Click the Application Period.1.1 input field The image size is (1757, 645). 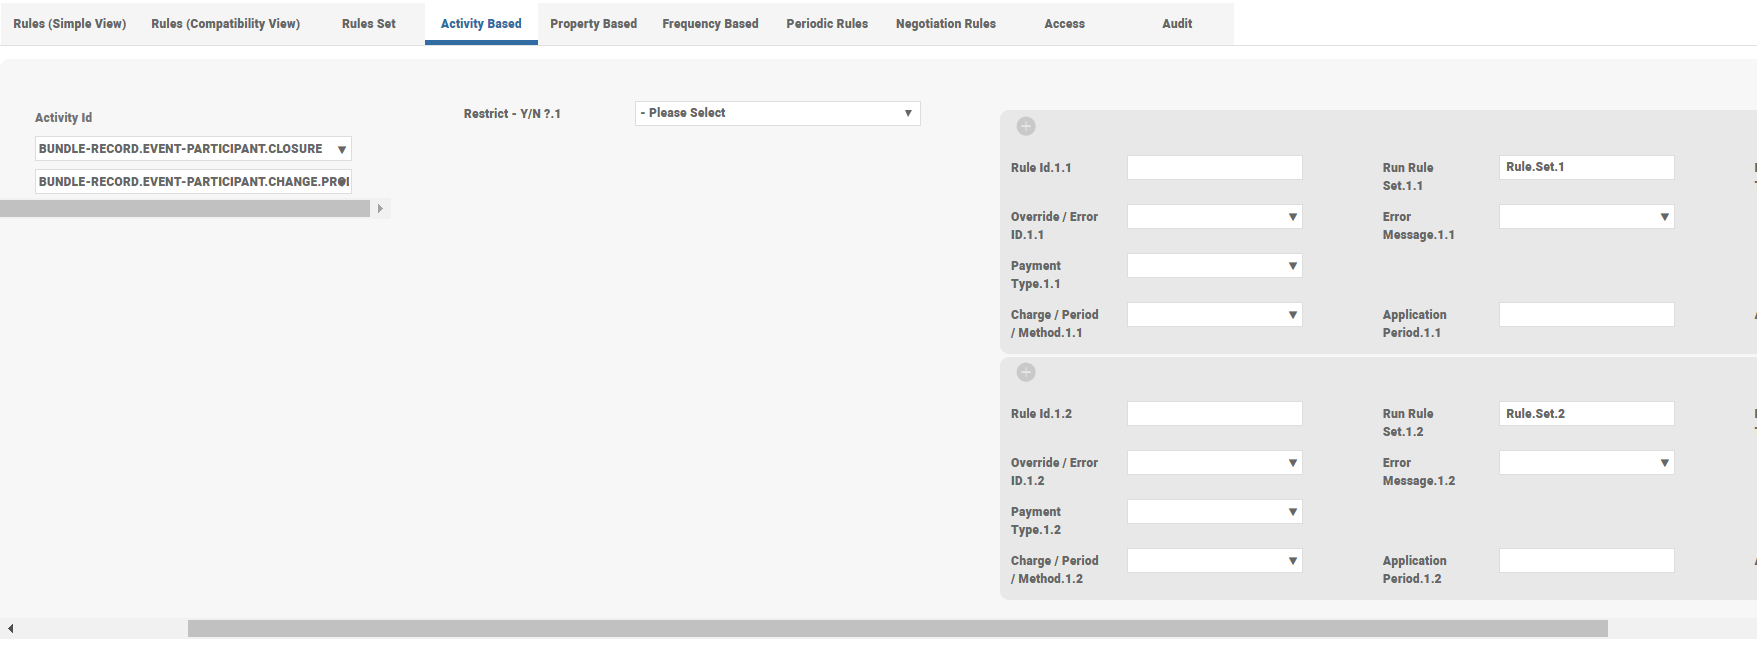pyautogui.click(x=1586, y=315)
